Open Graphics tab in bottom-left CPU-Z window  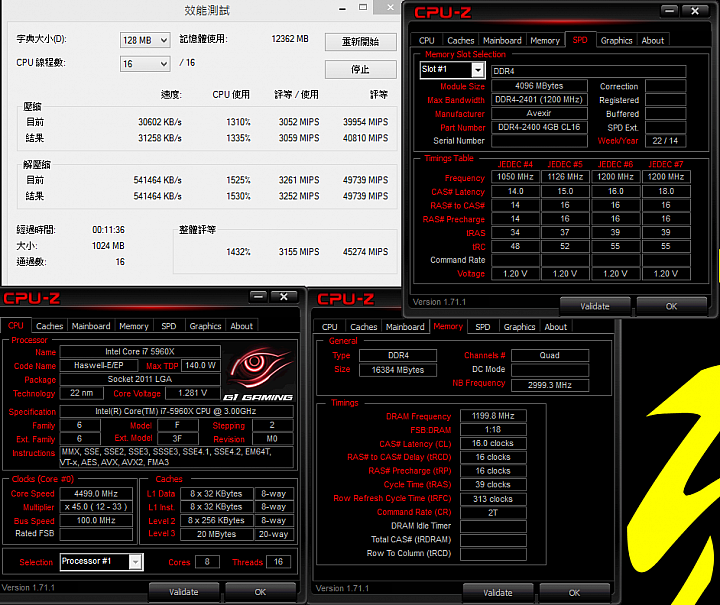click(x=205, y=326)
